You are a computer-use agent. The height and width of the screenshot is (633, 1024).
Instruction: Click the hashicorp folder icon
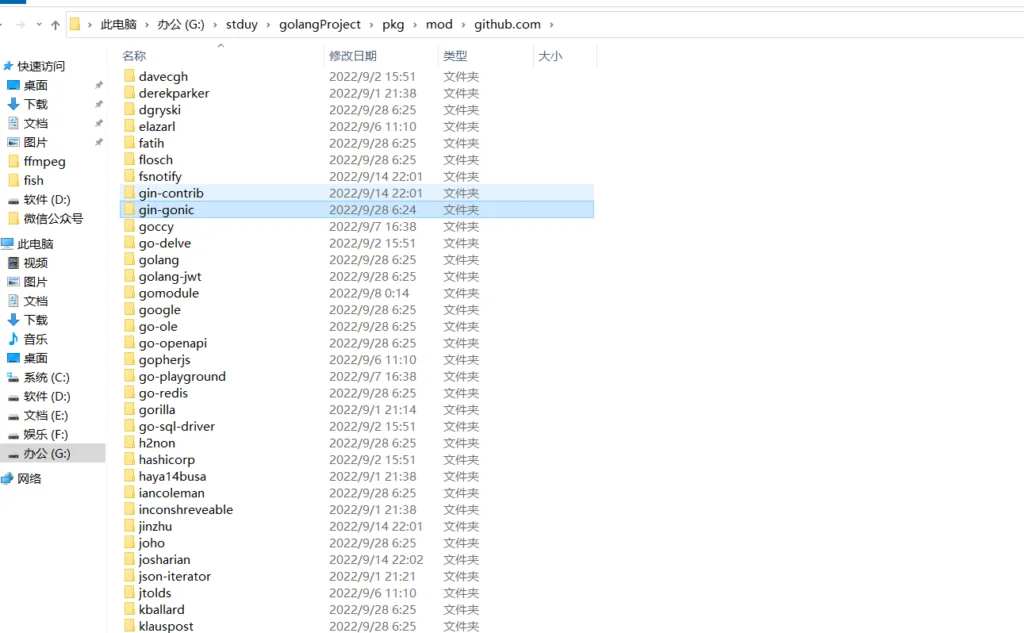click(129, 459)
